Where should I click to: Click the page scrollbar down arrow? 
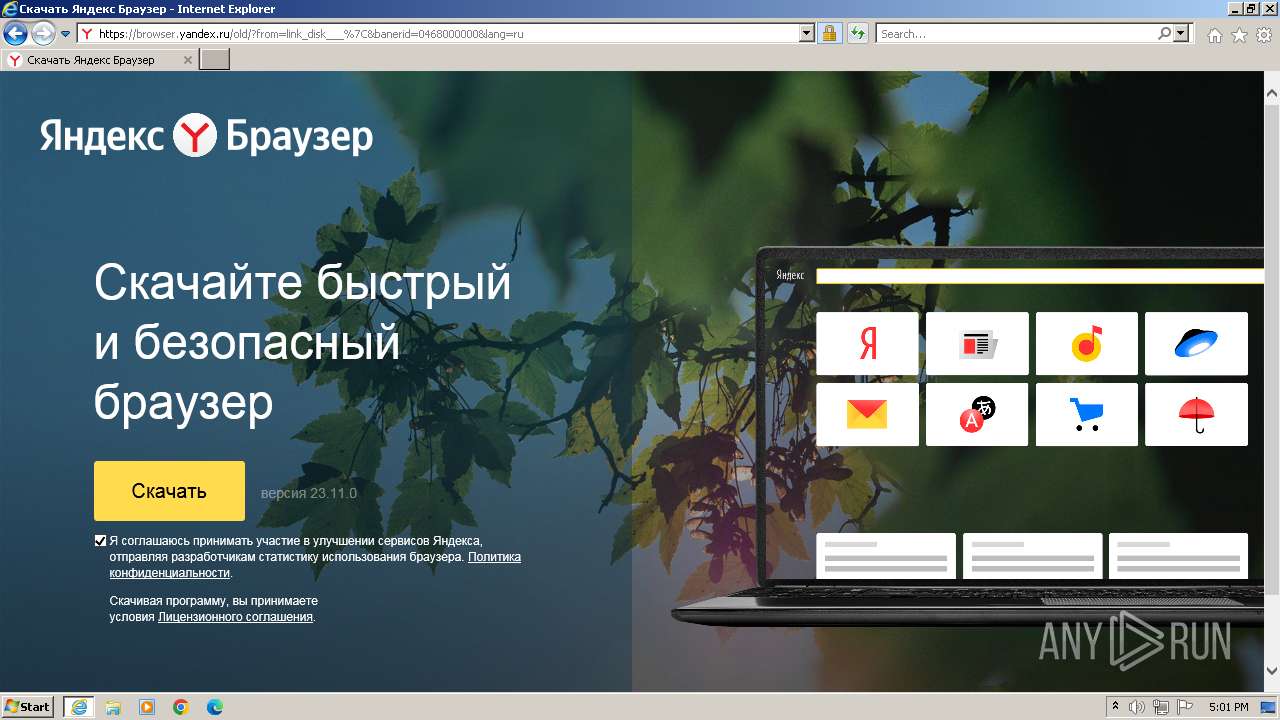1272,670
